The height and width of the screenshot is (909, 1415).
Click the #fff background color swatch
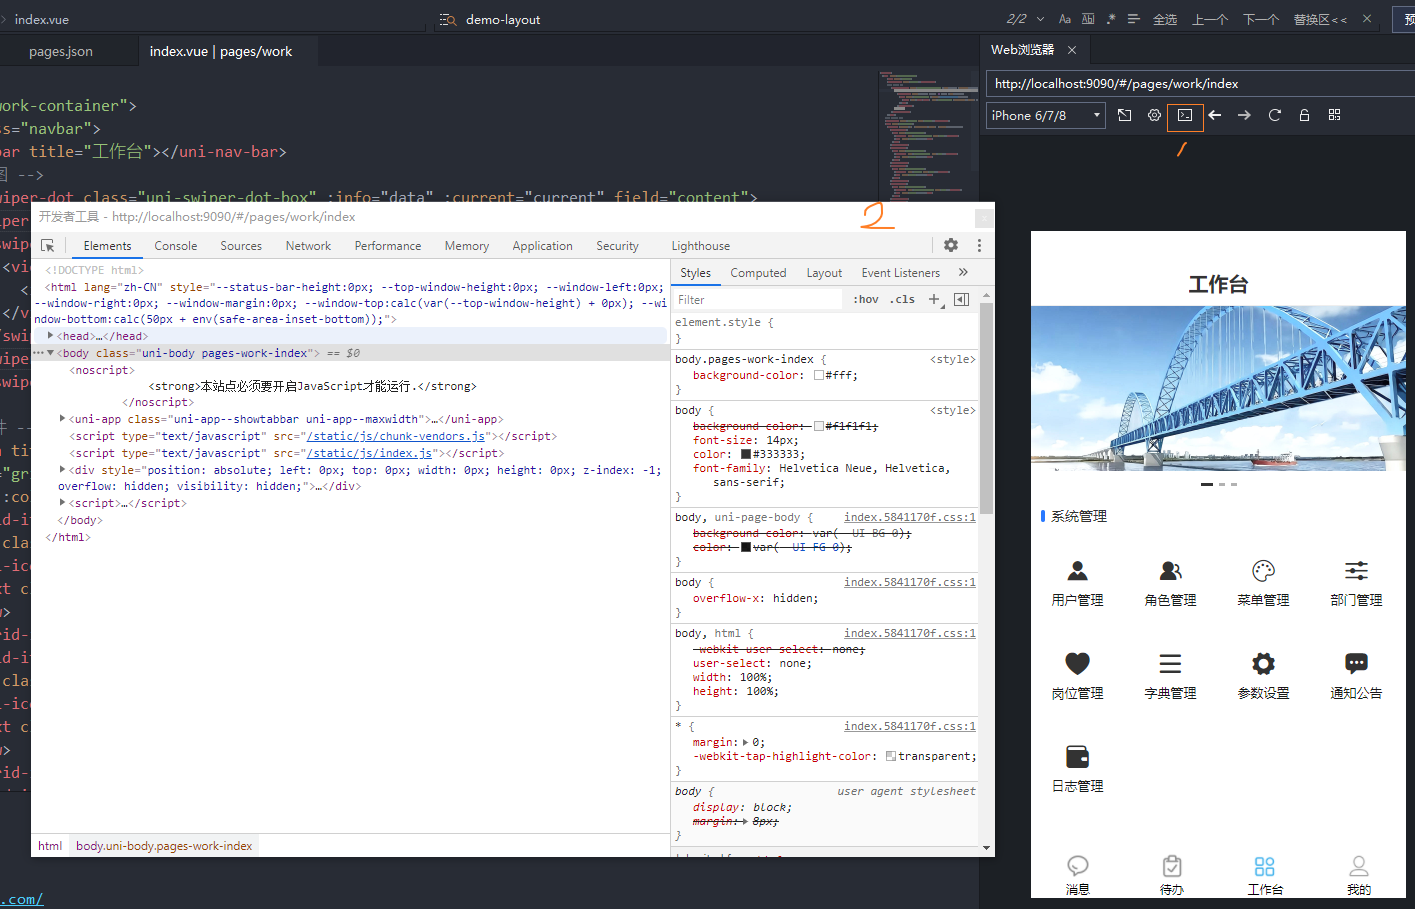[819, 376]
